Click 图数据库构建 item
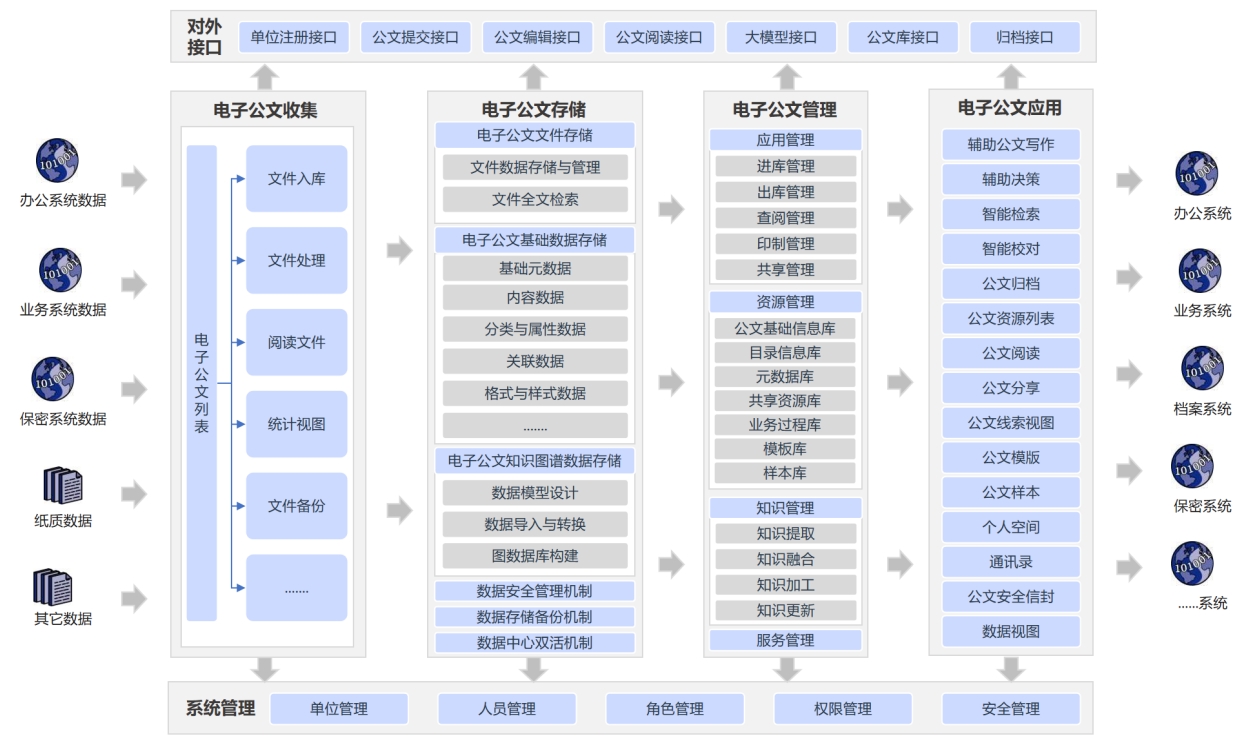This screenshot has width=1257, height=741. tap(535, 556)
